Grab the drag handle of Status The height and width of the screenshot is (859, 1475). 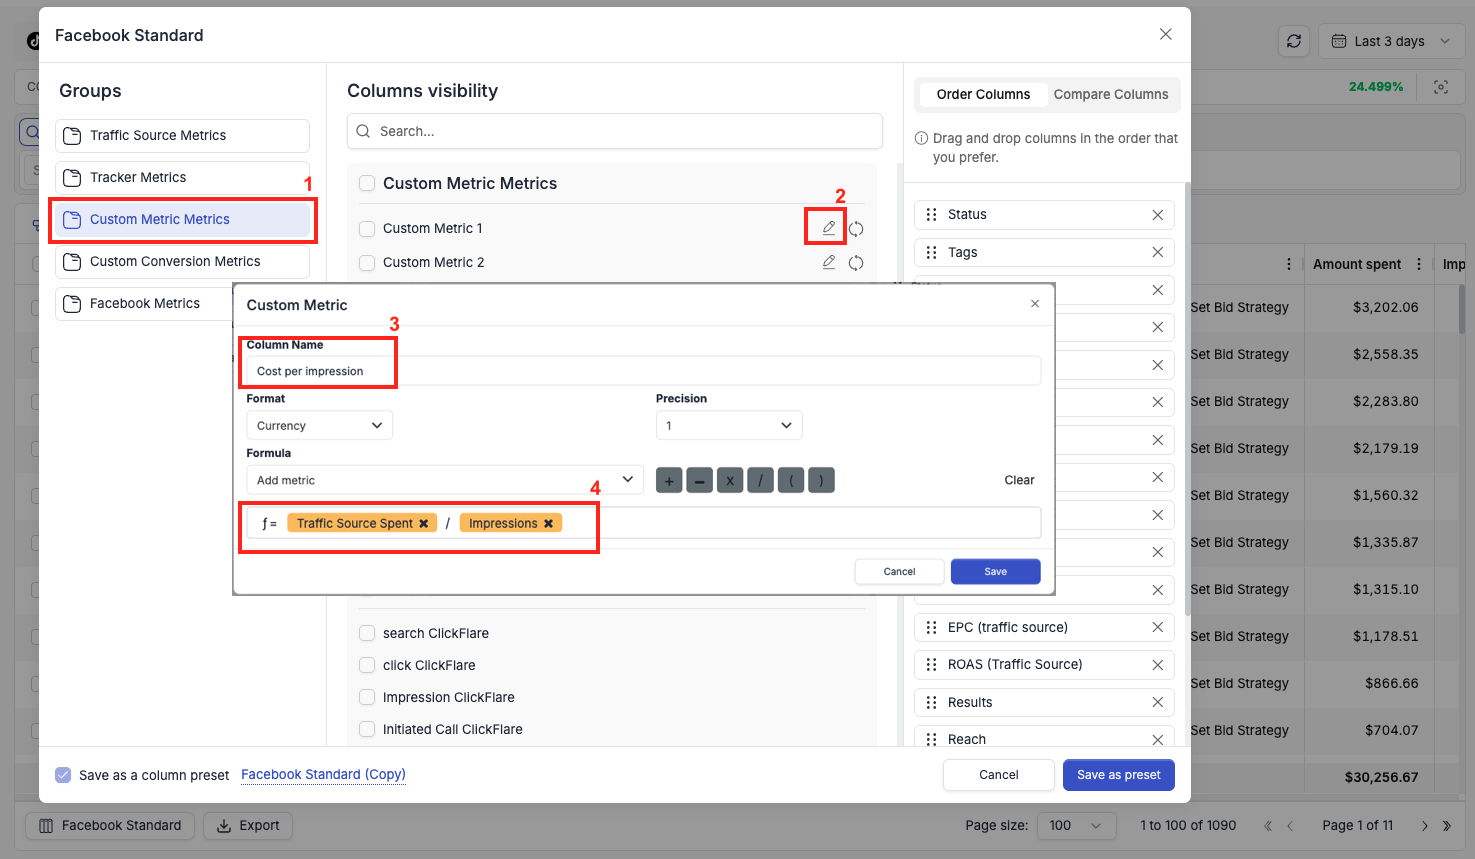coord(931,215)
